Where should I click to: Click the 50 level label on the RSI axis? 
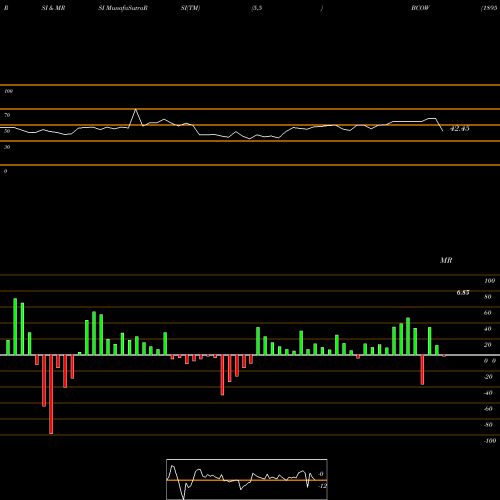(x=7, y=131)
